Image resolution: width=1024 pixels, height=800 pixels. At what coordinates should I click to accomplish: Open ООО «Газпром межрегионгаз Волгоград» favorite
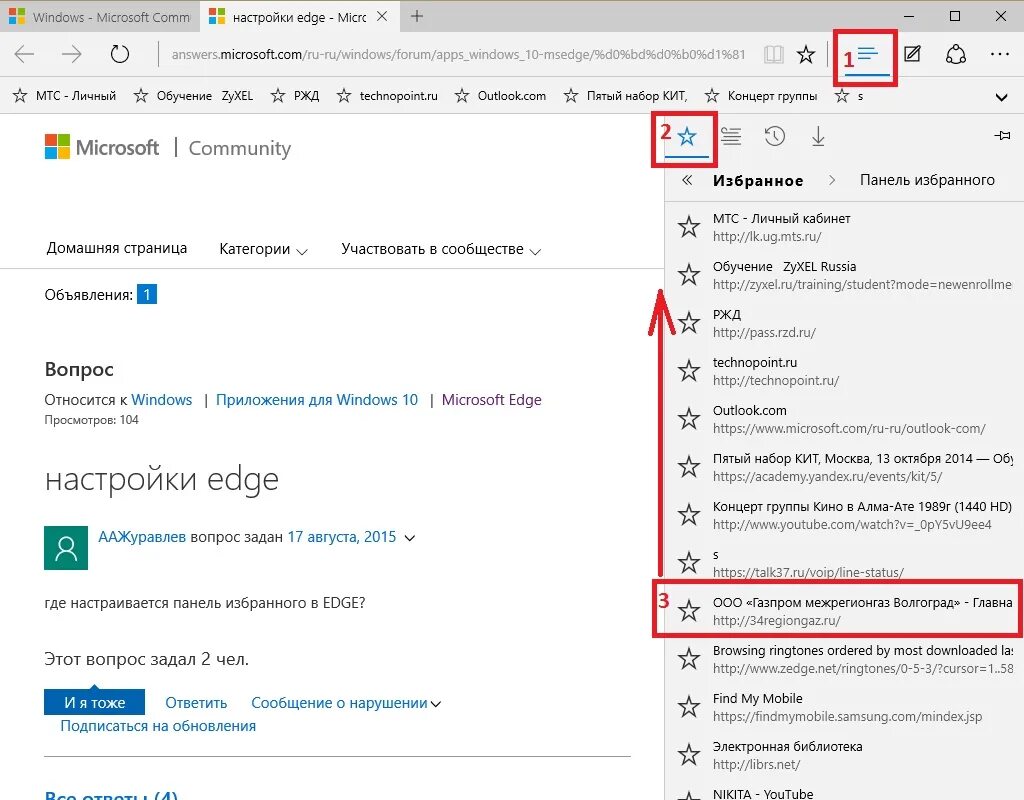(x=844, y=611)
